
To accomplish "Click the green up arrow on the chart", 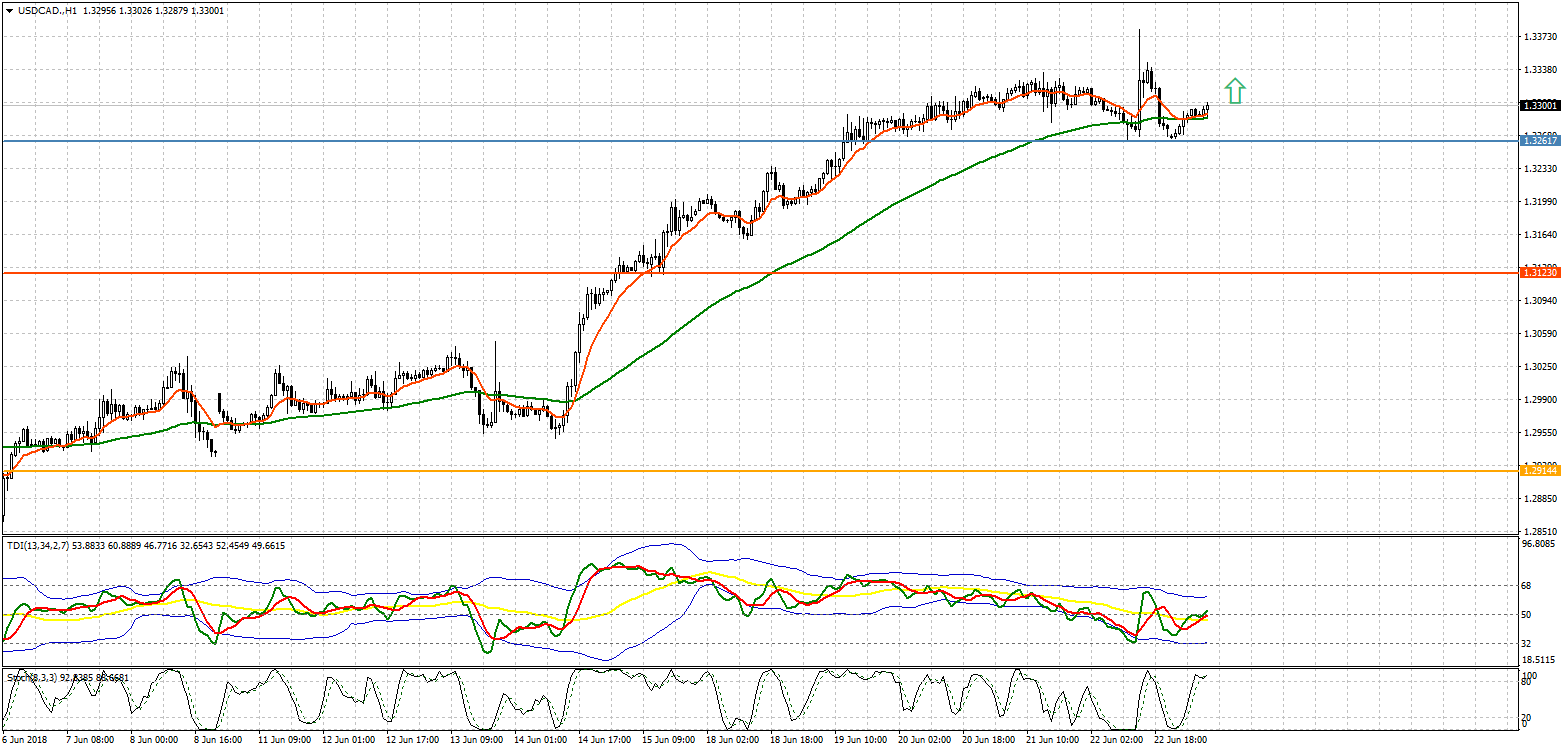I will tap(1235, 91).
